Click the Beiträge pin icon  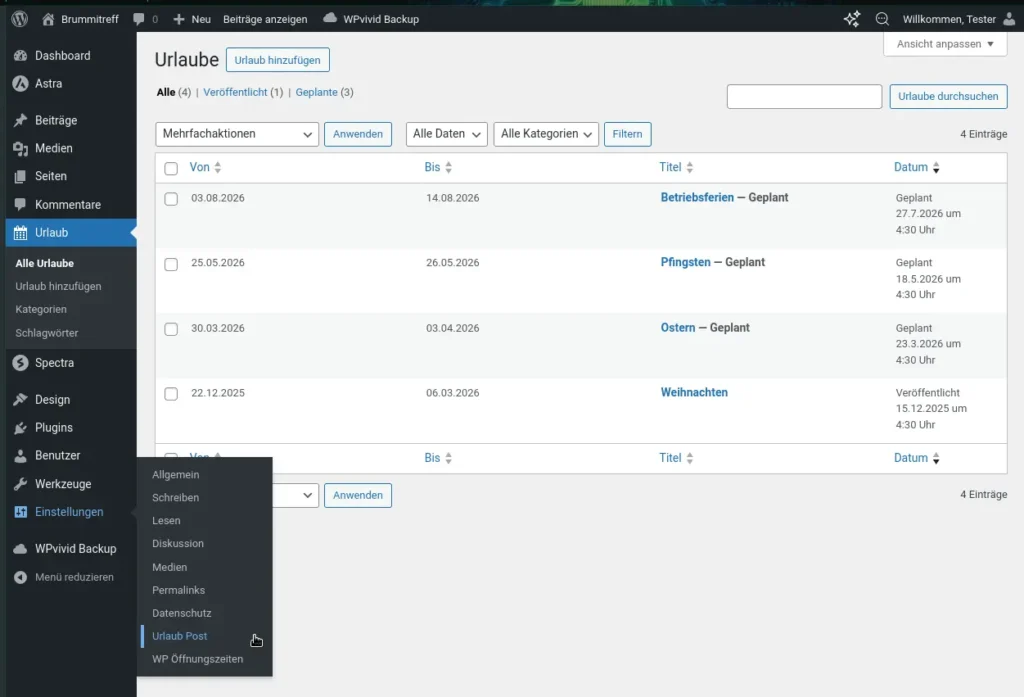(x=20, y=120)
